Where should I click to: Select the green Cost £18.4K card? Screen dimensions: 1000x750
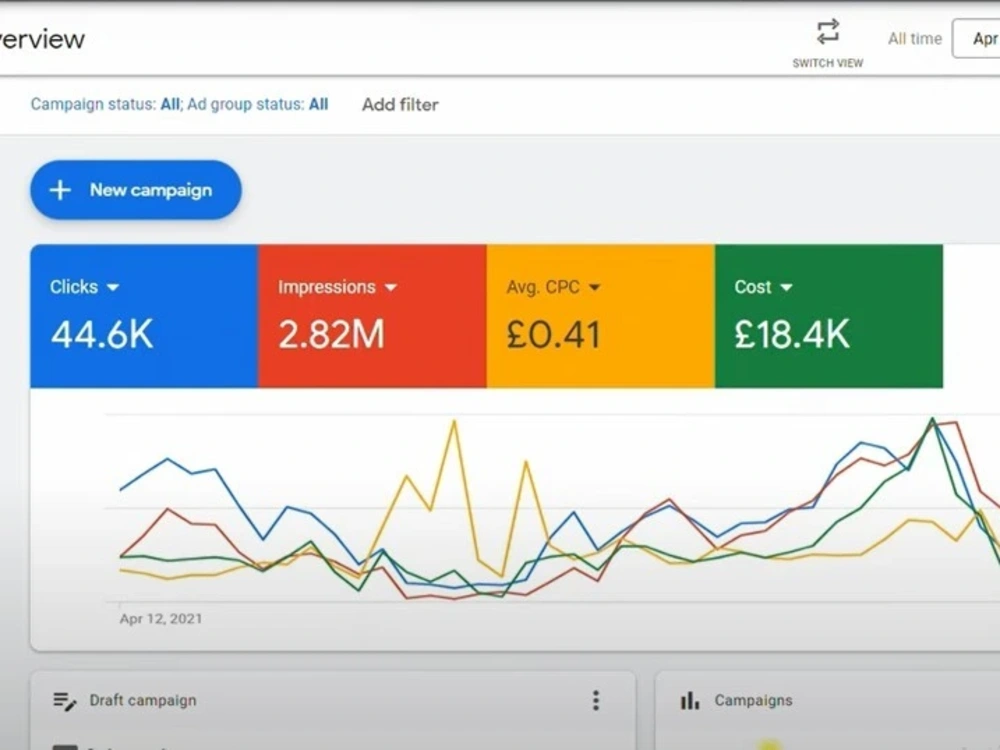[829, 316]
